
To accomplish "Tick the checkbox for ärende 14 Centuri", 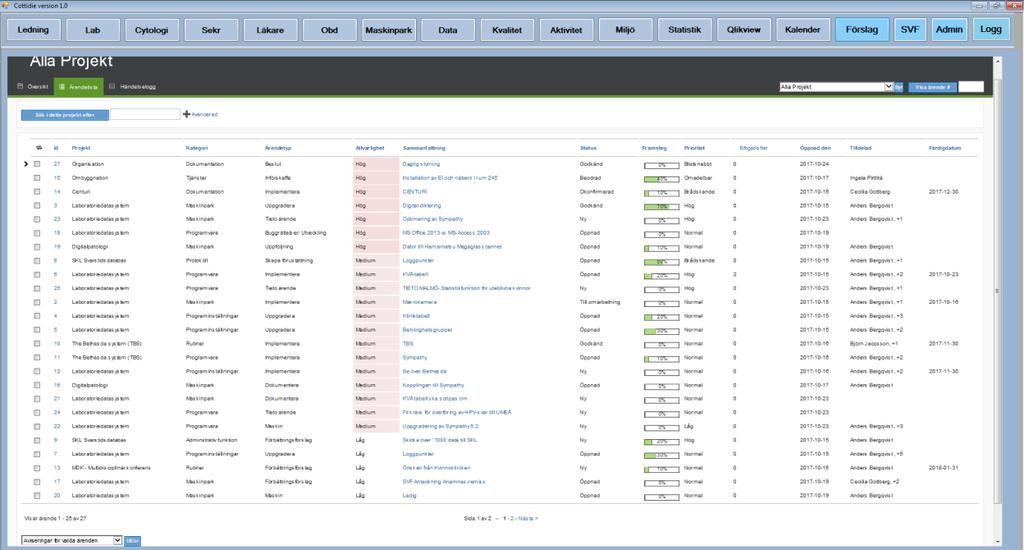I will [37, 191].
